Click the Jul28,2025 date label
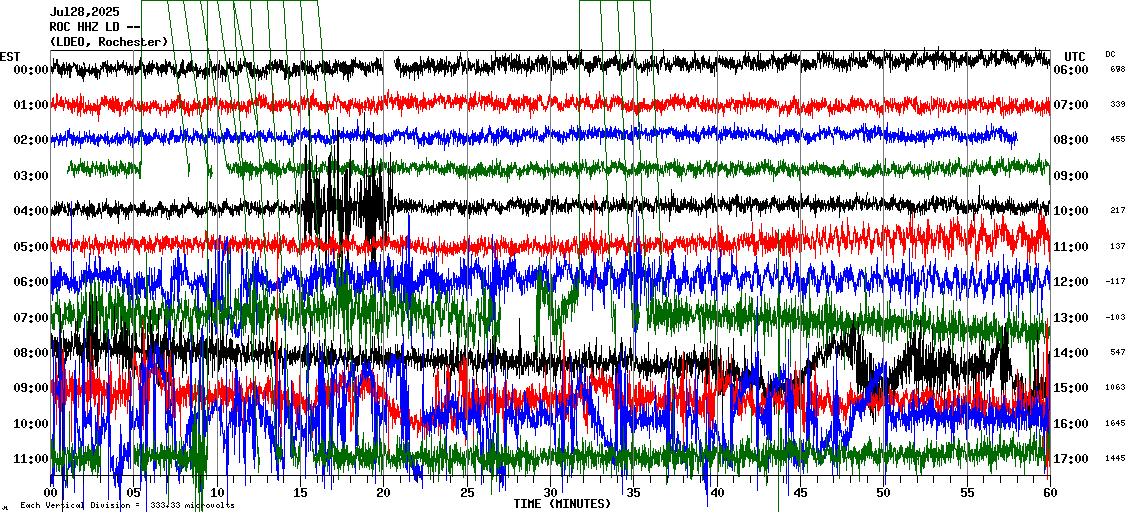The image size is (1130, 519). pyautogui.click(x=83, y=13)
